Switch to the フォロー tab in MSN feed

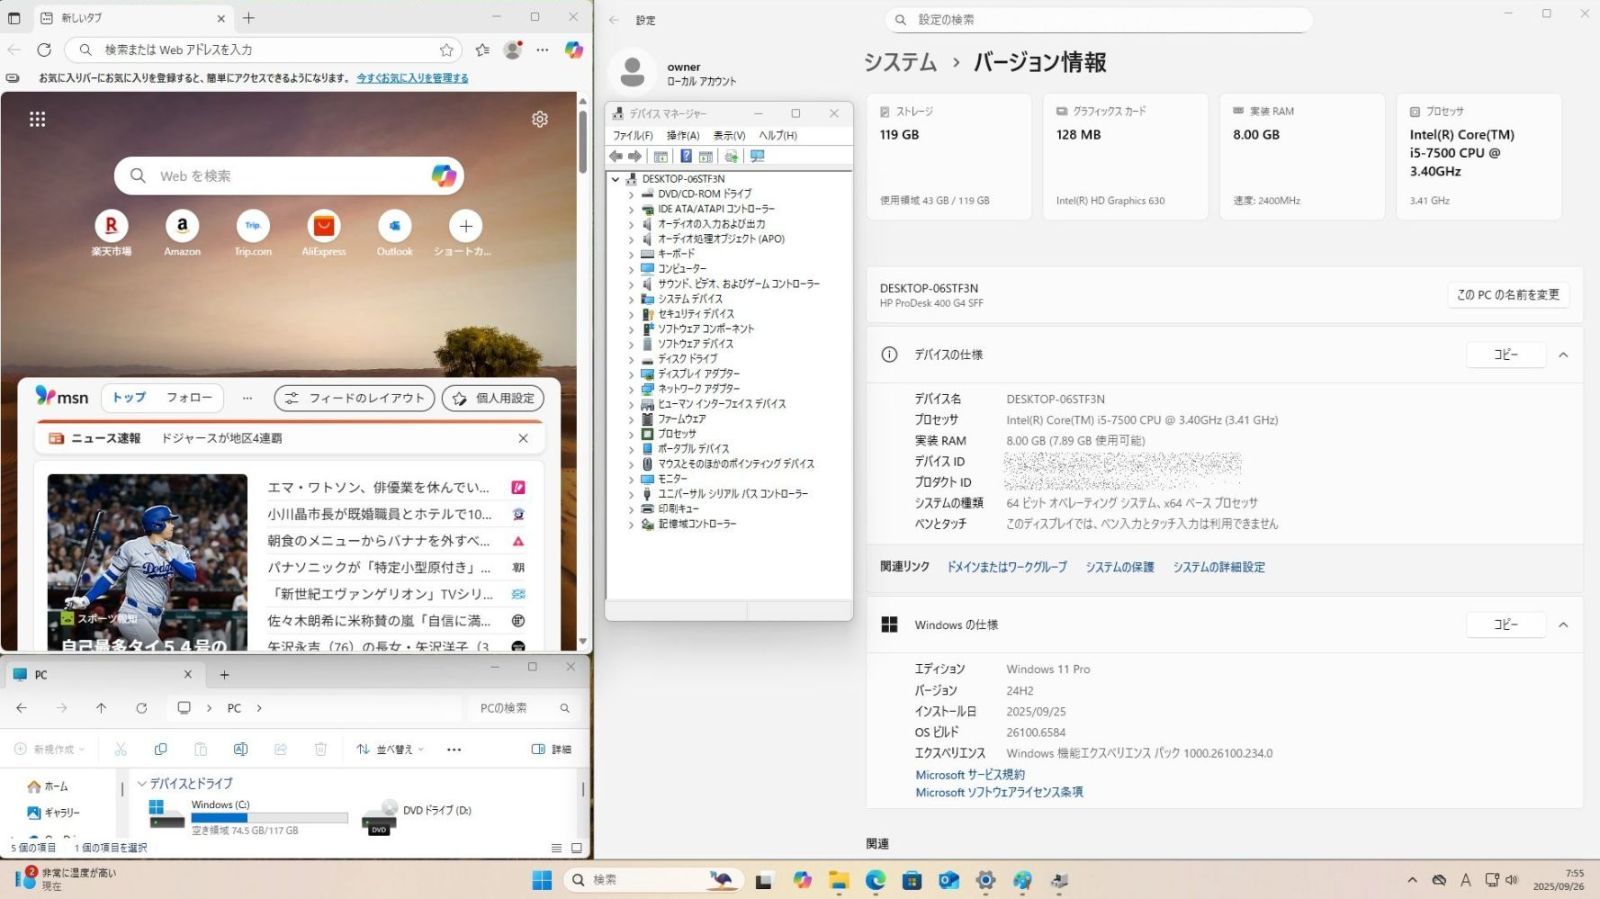189,398
